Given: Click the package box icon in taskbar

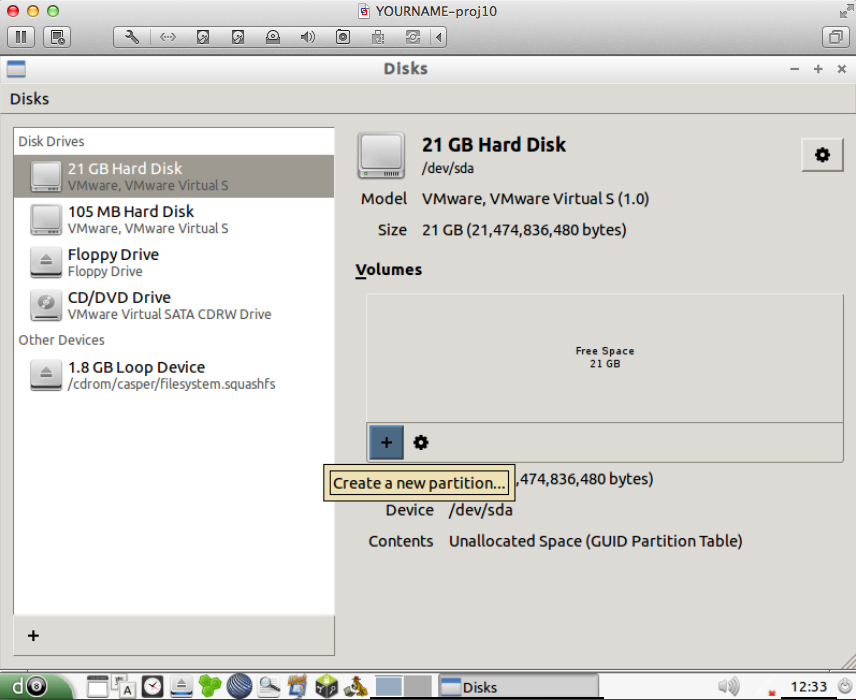Looking at the screenshot, I should pyautogui.click(x=327, y=686).
